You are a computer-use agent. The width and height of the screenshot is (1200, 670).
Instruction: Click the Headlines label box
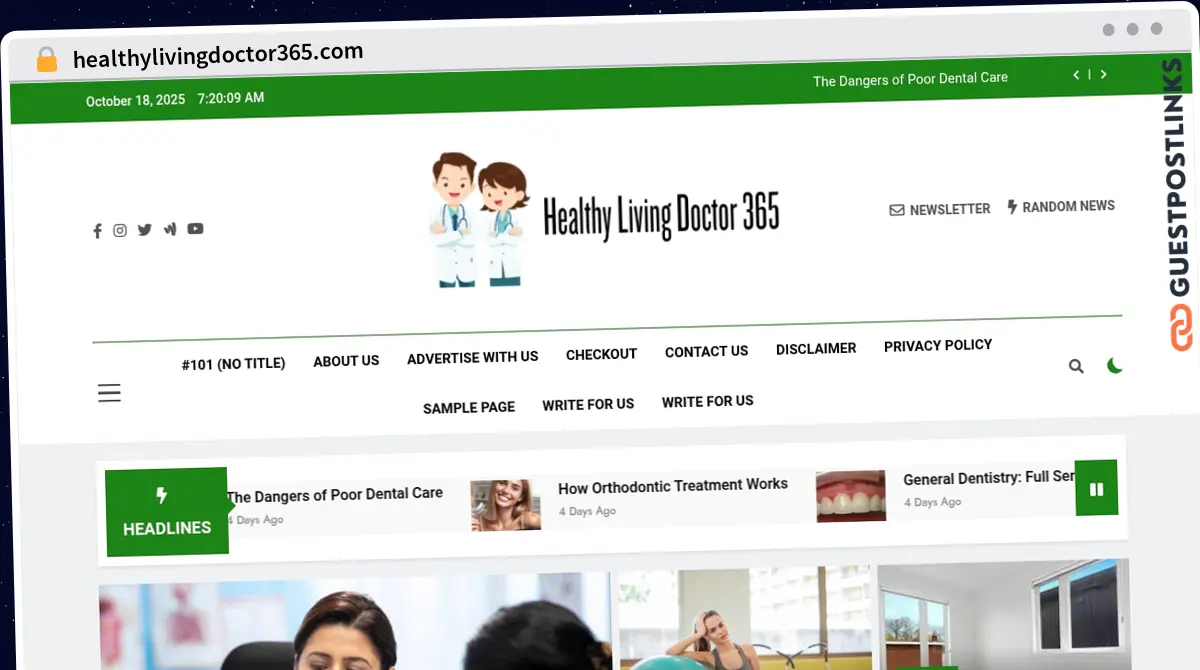coord(167,511)
